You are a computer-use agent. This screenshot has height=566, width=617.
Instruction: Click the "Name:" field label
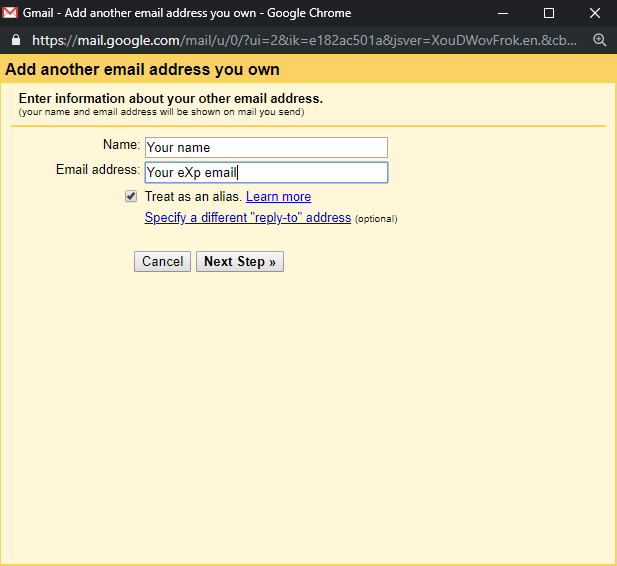tap(121, 144)
